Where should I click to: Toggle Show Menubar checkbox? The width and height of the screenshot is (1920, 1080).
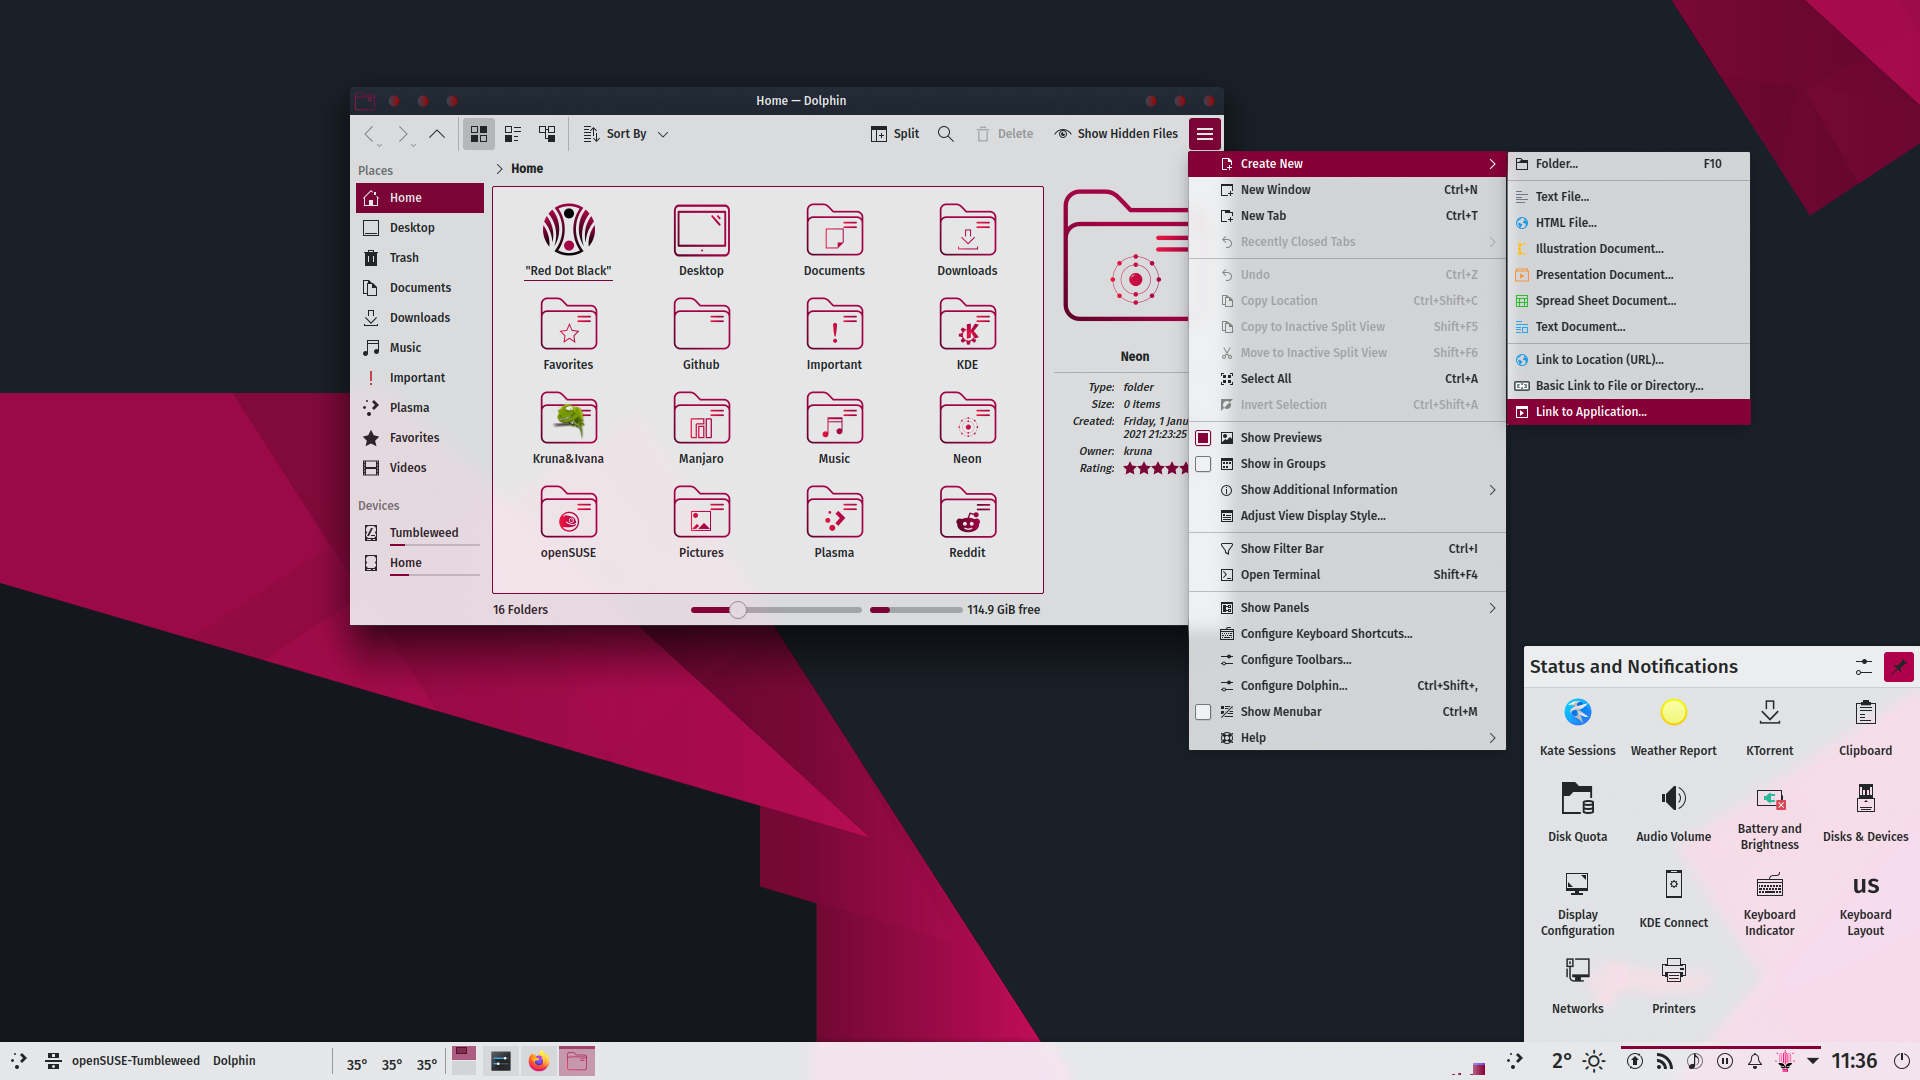[x=1203, y=712]
